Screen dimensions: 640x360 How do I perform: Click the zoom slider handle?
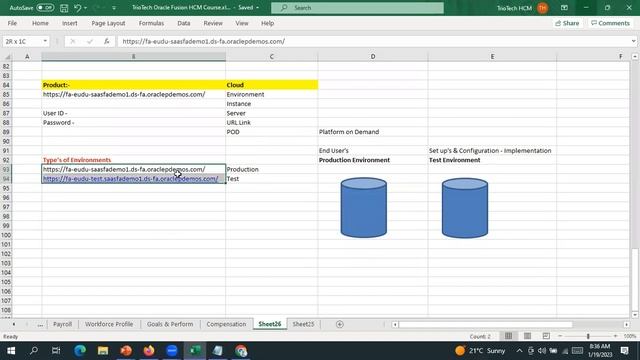click(588, 336)
